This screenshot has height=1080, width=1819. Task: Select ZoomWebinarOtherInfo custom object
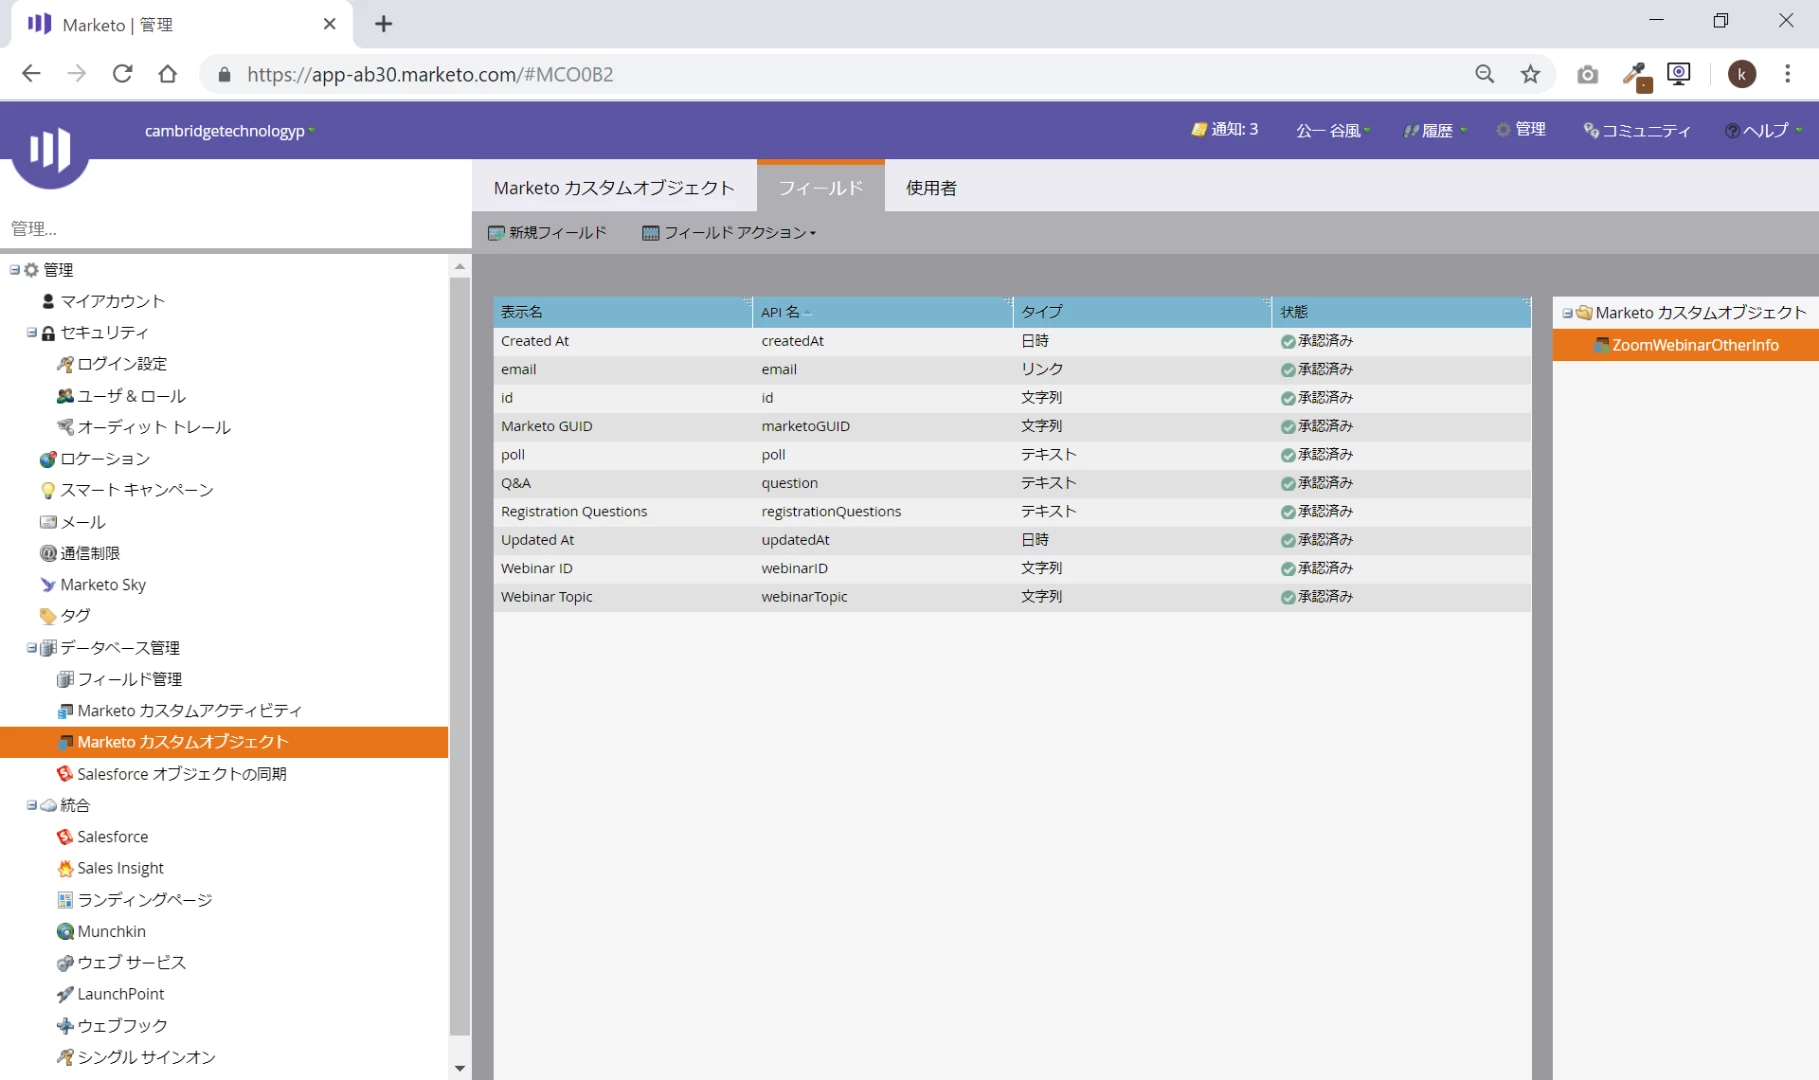coord(1685,345)
